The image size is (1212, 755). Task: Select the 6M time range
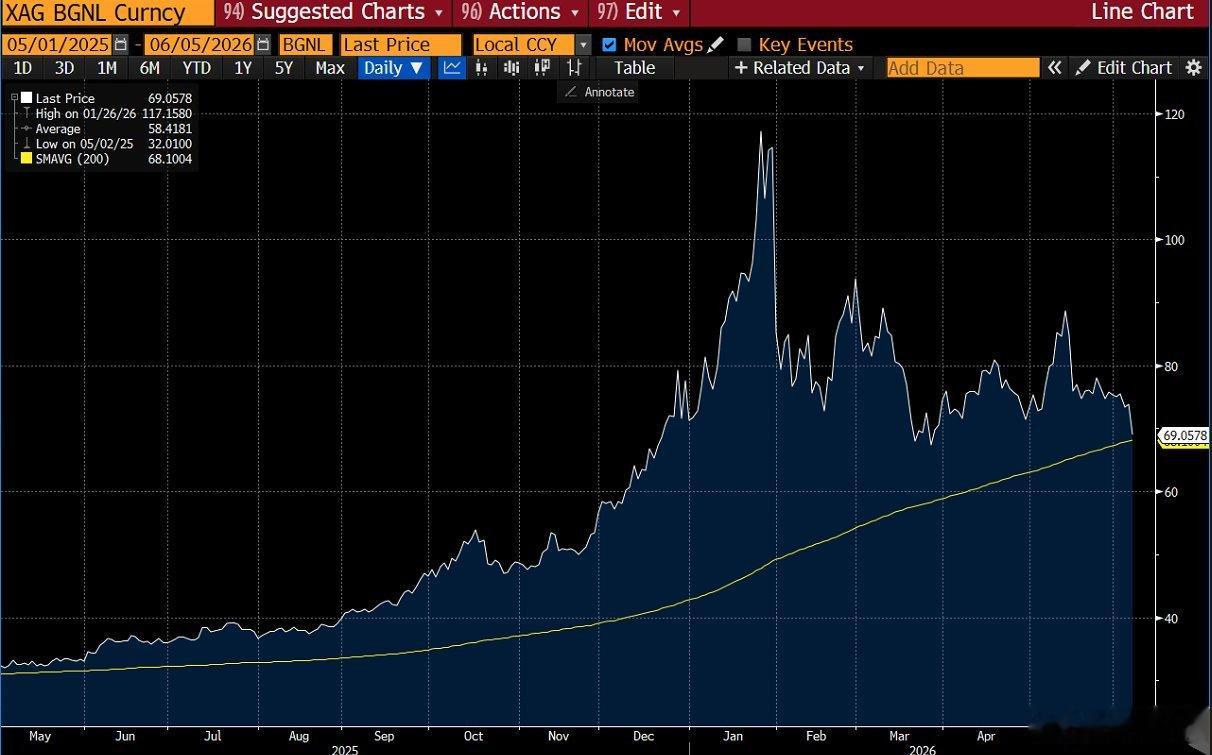click(149, 68)
